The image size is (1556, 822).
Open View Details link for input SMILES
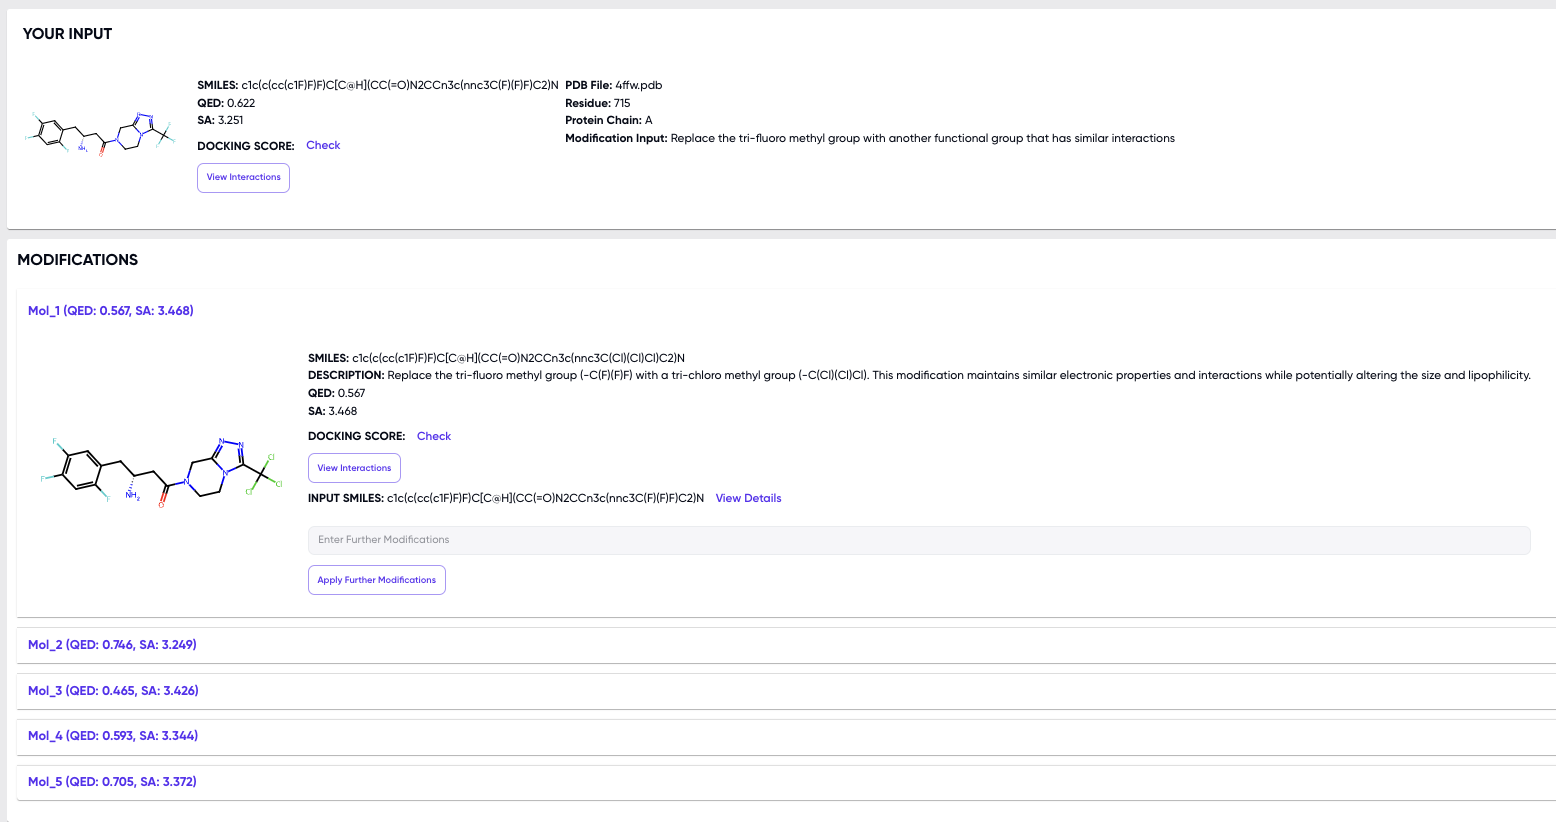tap(748, 498)
